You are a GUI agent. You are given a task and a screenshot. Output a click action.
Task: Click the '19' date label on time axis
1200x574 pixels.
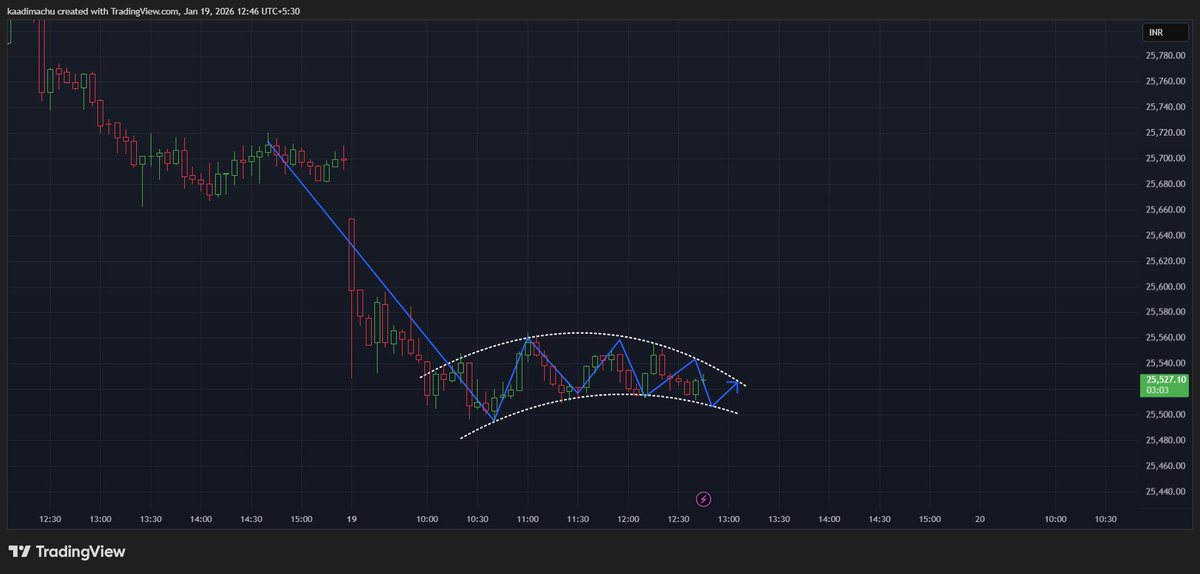click(x=351, y=520)
